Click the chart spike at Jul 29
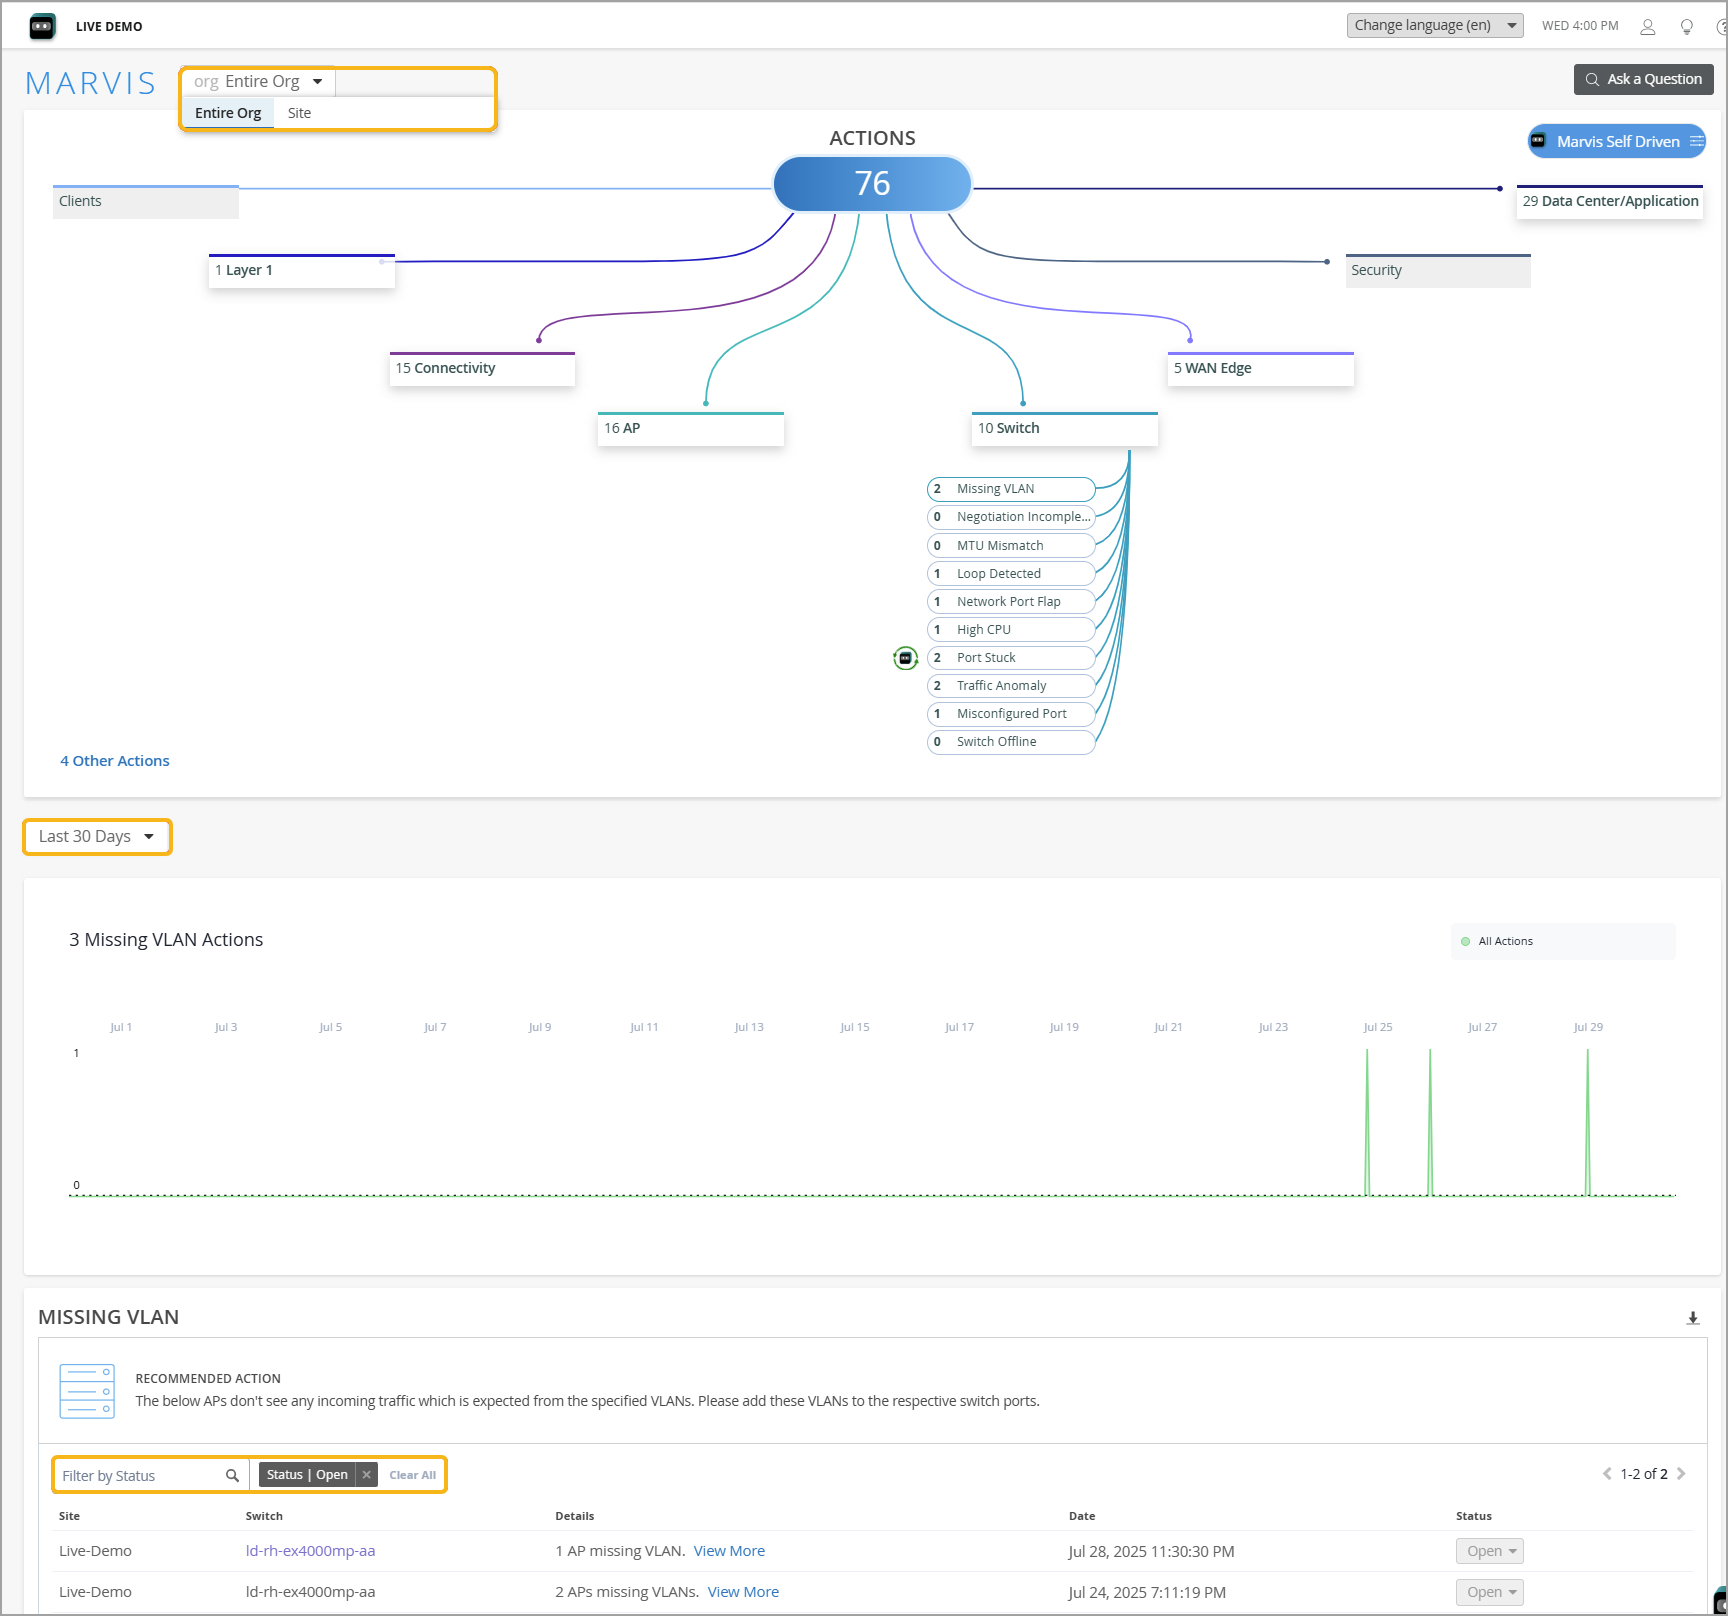 tap(1587, 1121)
